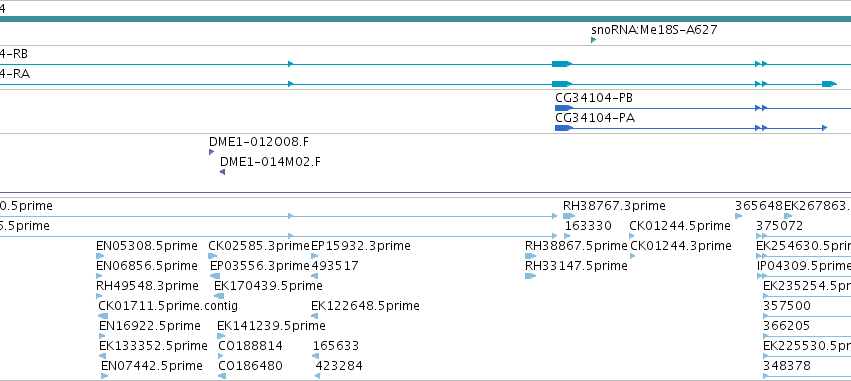Click the EK122648.5prime label
The height and width of the screenshot is (381, 851).
(x=365, y=306)
